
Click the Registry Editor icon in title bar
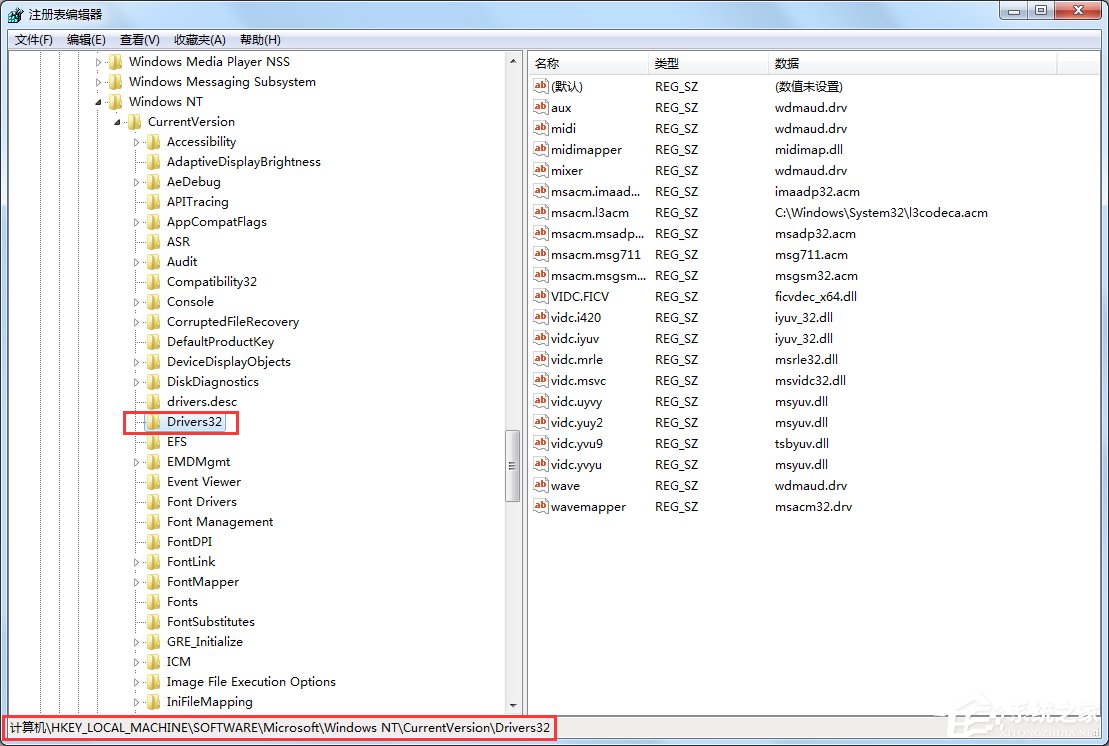(x=15, y=10)
